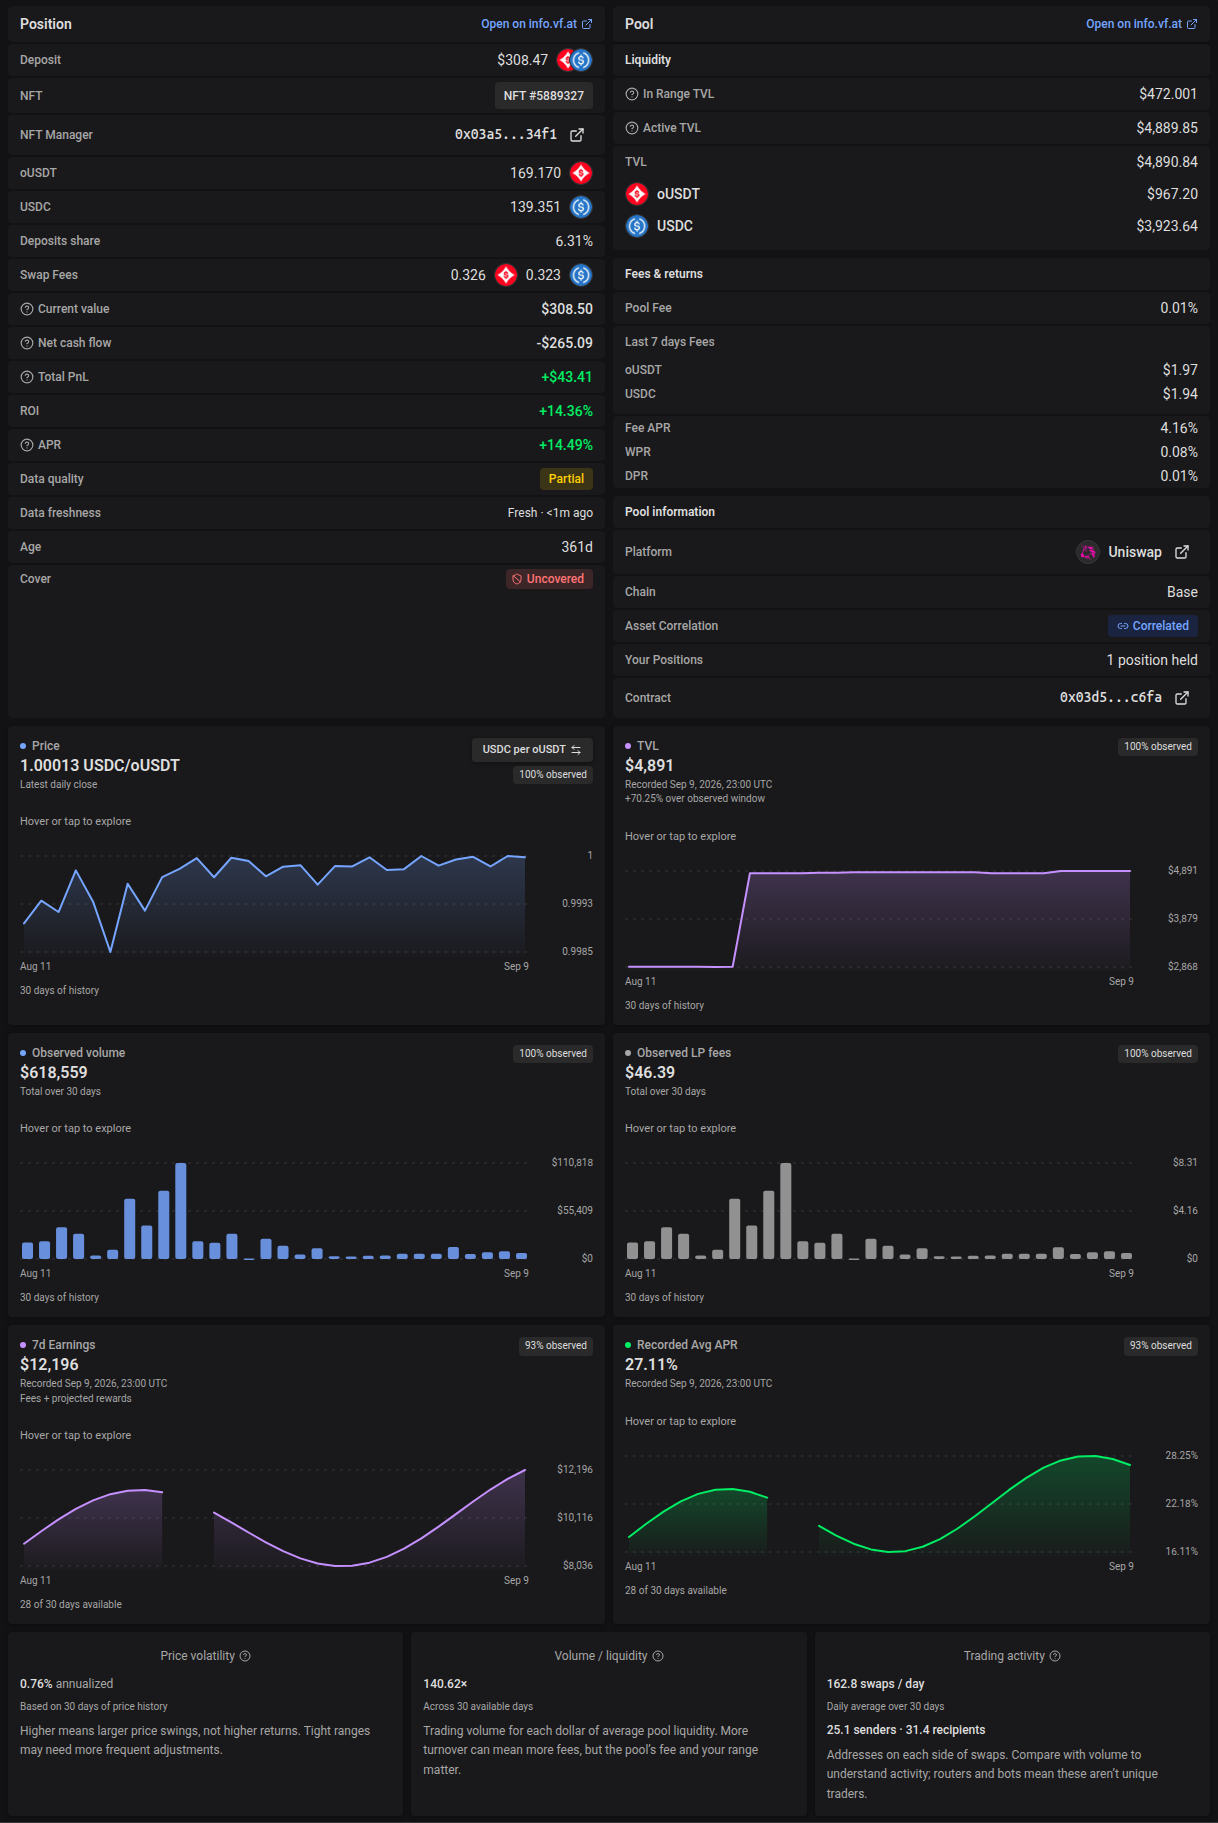The image size is (1218, 1823).
Task: Click help icon beside APR label
Action: [27, 445]
